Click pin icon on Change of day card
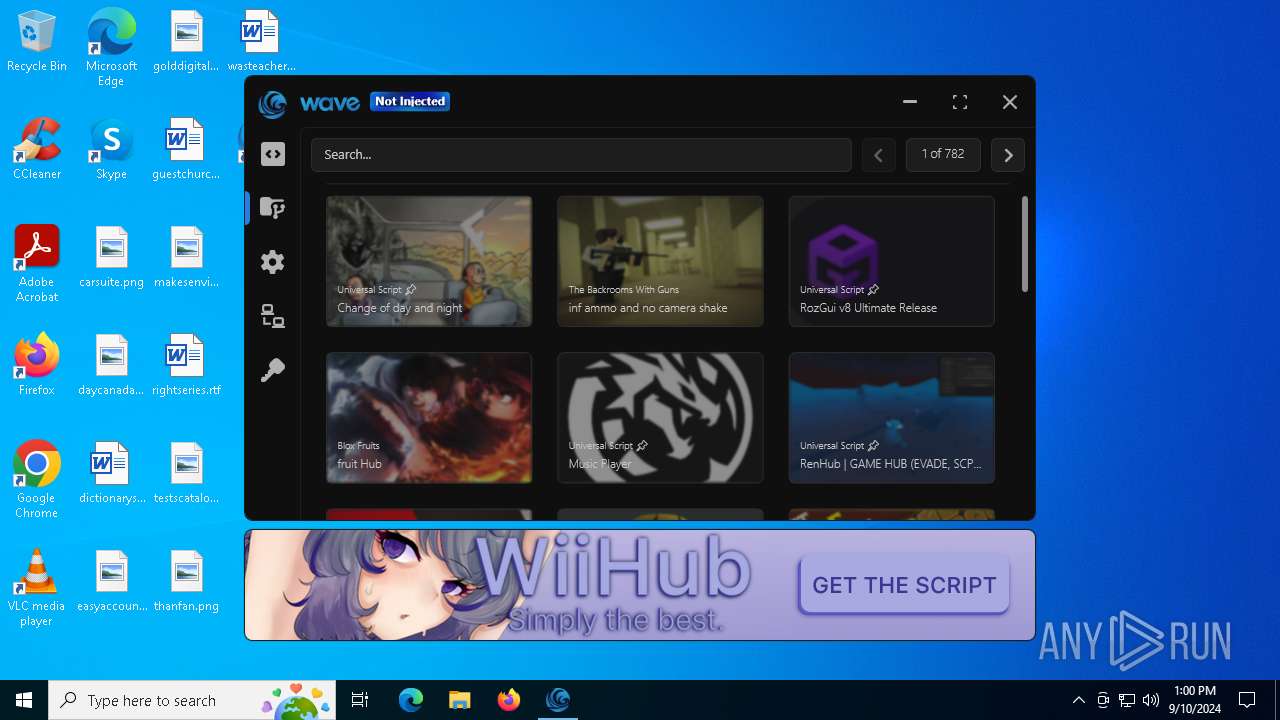 pyautogui.click(x=411, y=290)
